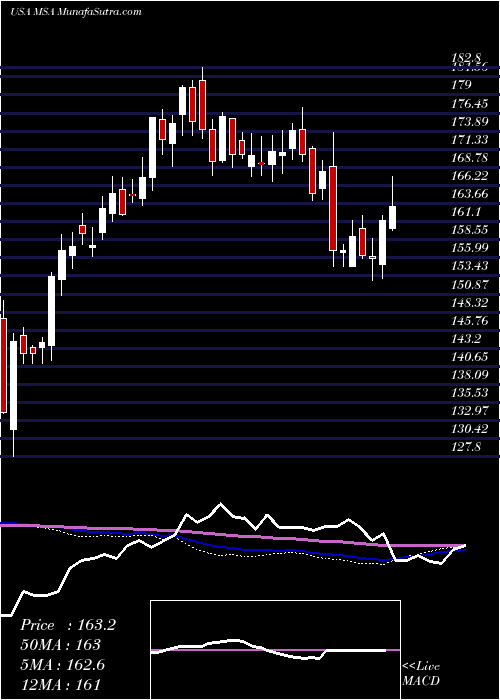The height and width of the screenshot is (700, 500).
Task: Click the 182.8 price axis label
Action: 467,58
